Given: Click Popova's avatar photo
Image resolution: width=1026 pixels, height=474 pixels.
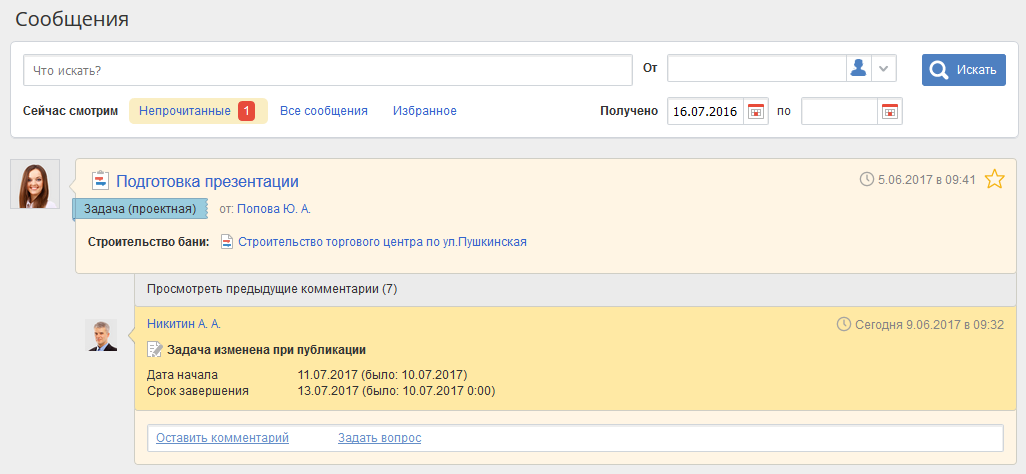Looking at the screenshot, I should [35, 184].
